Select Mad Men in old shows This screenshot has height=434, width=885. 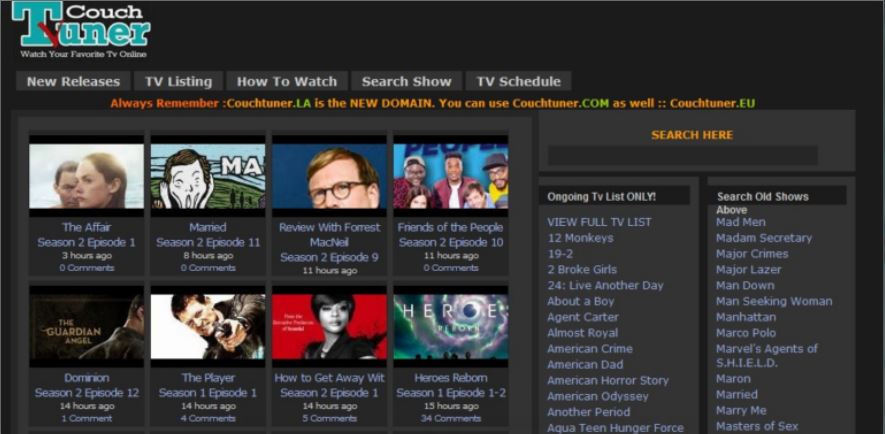click(x=741, y=222)
